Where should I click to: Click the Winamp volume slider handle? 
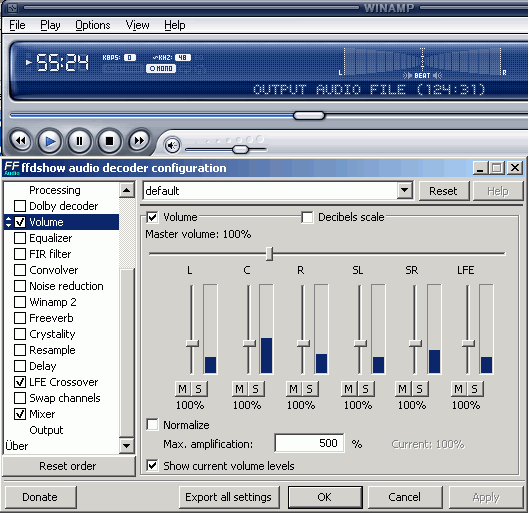click(x=240, y=149)
